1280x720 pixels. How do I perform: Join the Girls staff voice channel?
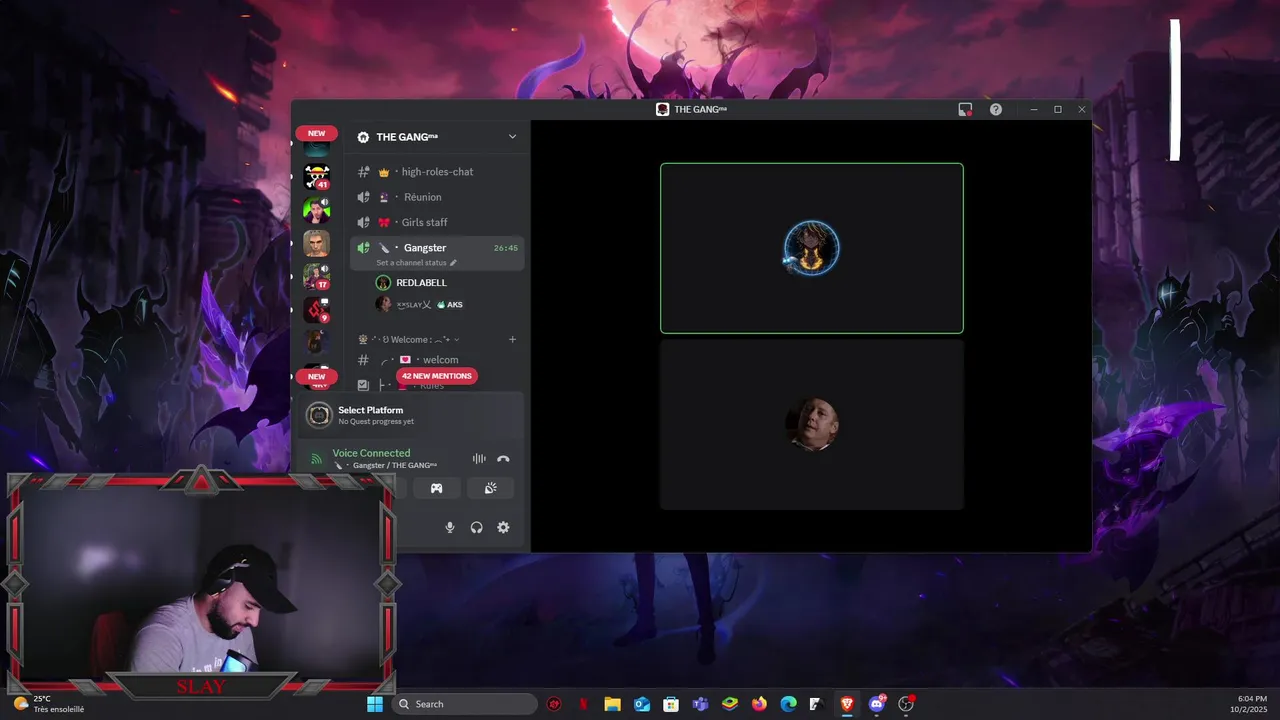click(437, 222)
